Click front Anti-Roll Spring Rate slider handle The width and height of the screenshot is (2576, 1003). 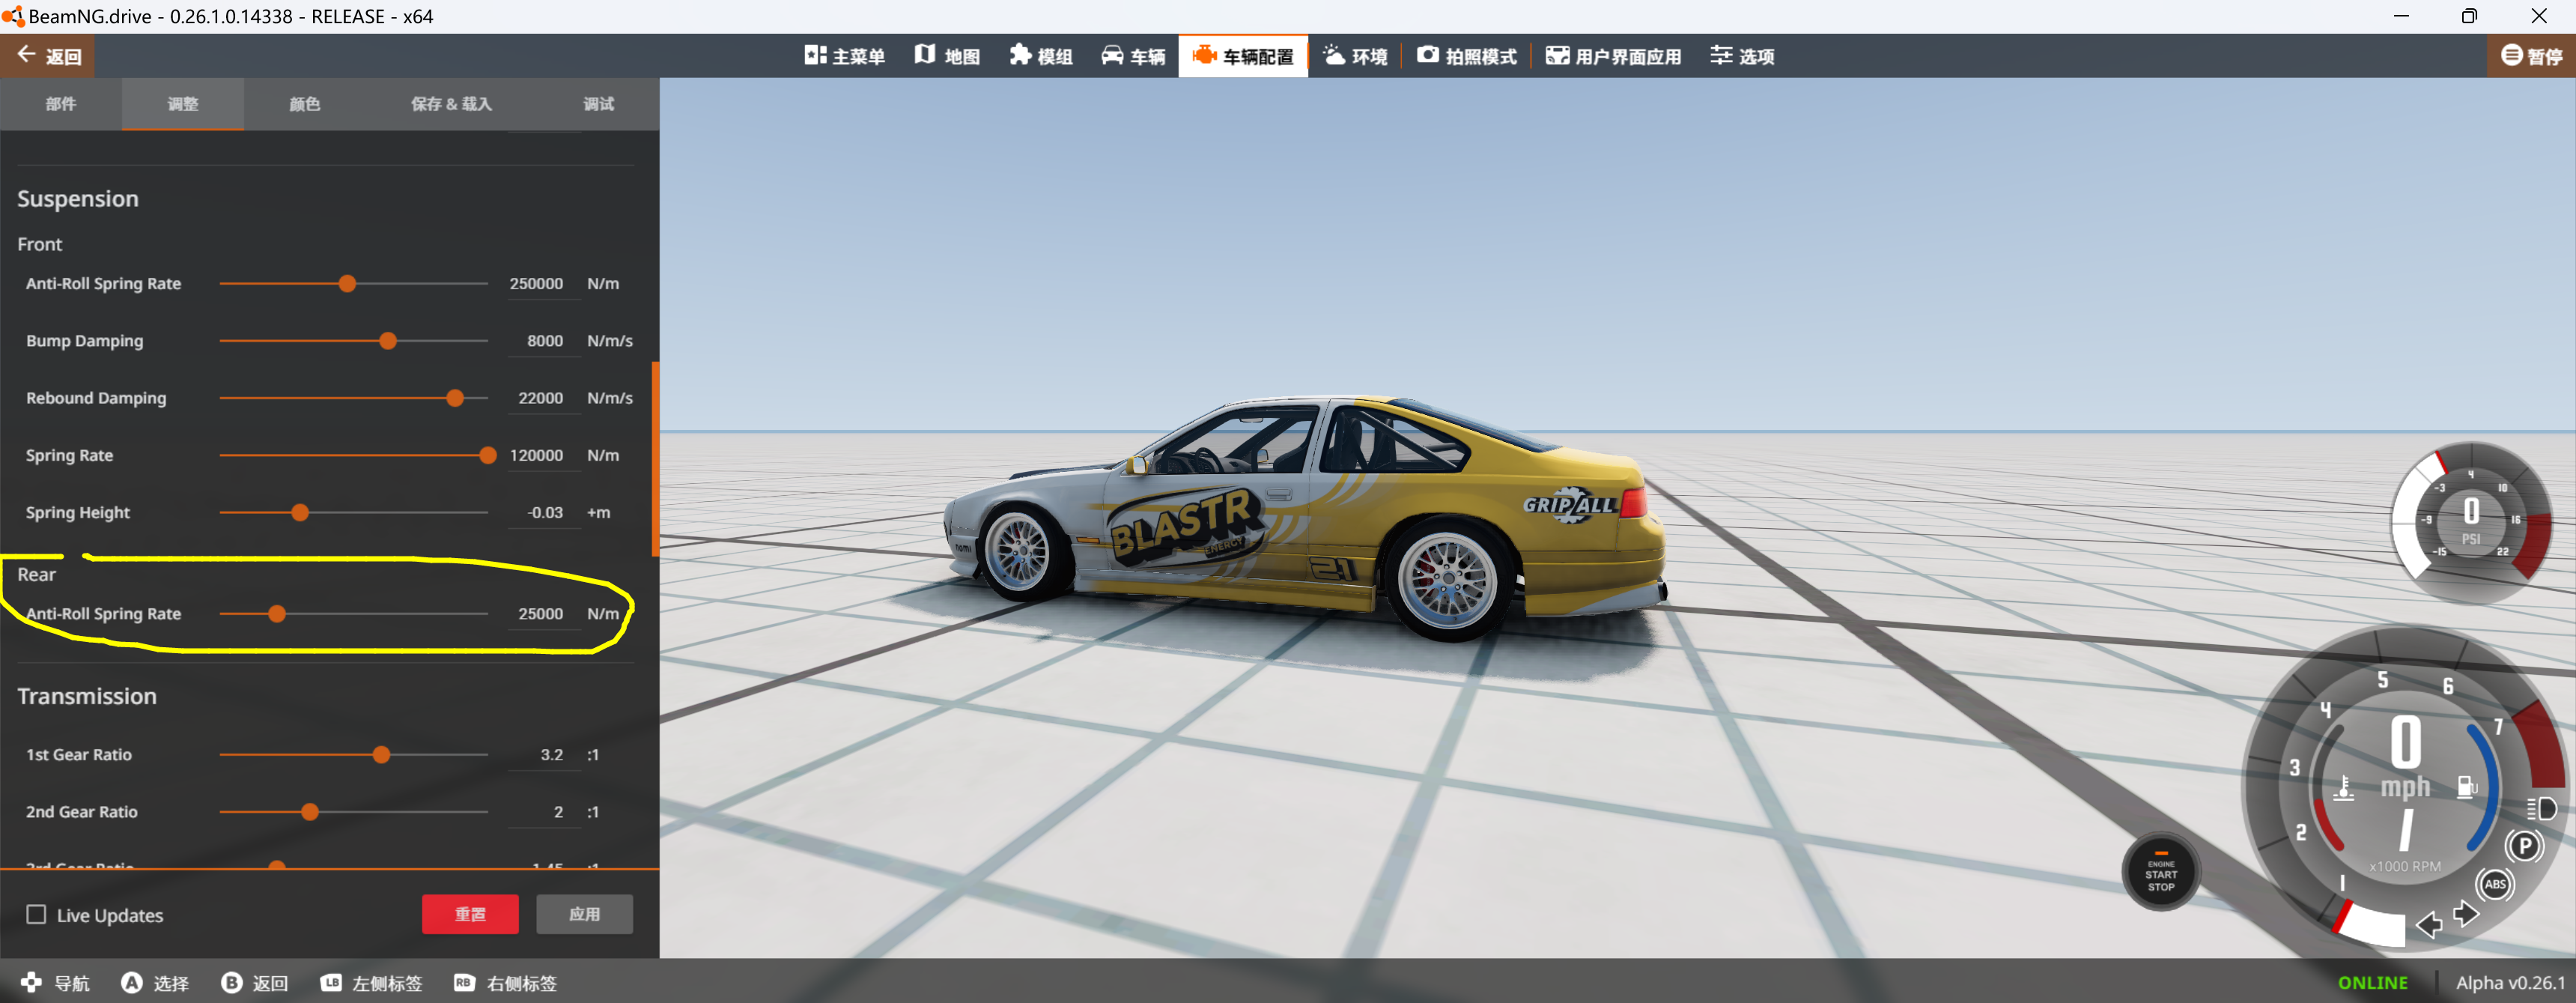pos(347,284)
